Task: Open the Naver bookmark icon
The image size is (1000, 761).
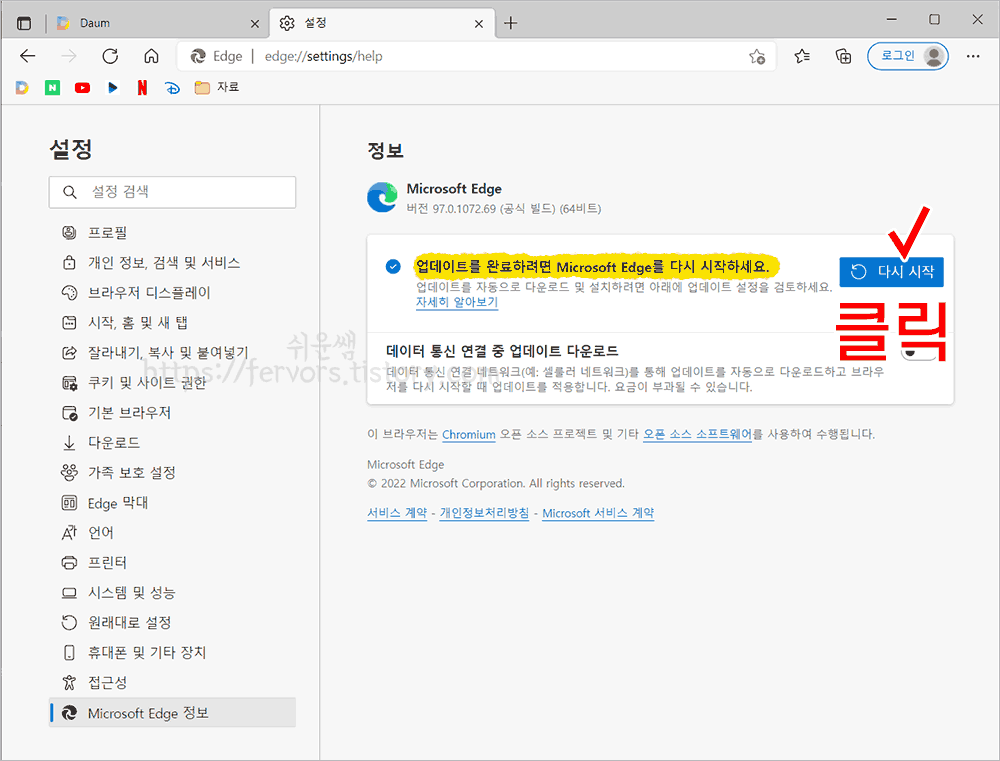Action: pyautogui.click(x=52, y=87)
